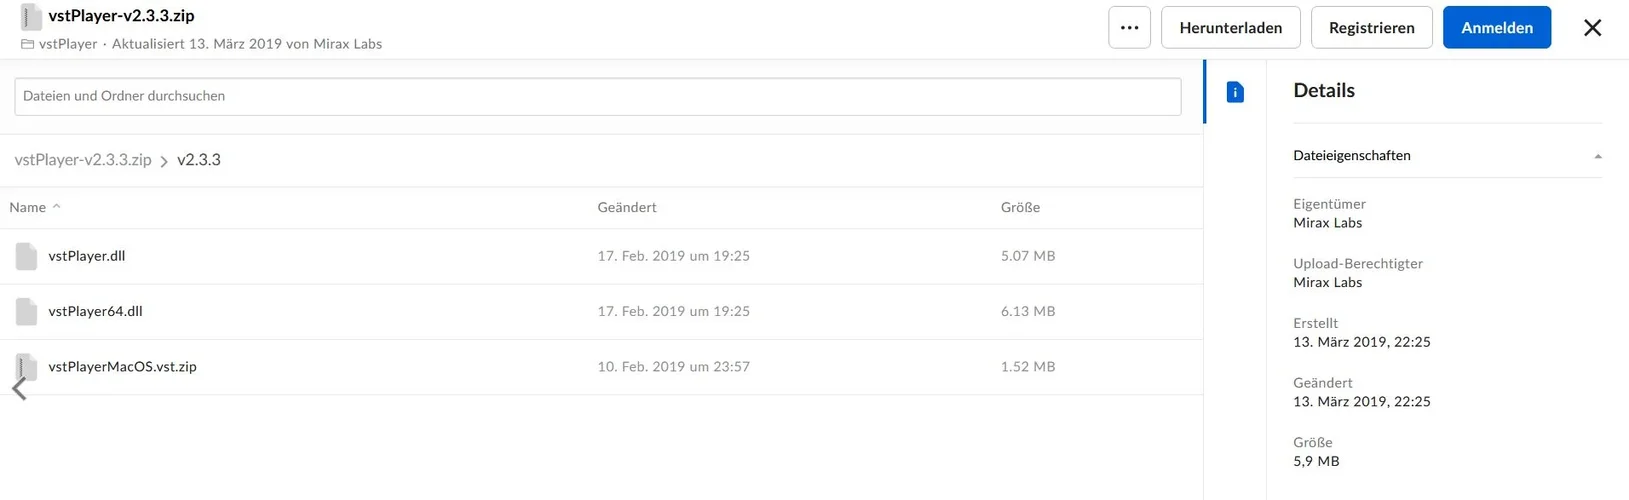
Task: Sort files by Geändert column
Action: (x=627, y=207)
